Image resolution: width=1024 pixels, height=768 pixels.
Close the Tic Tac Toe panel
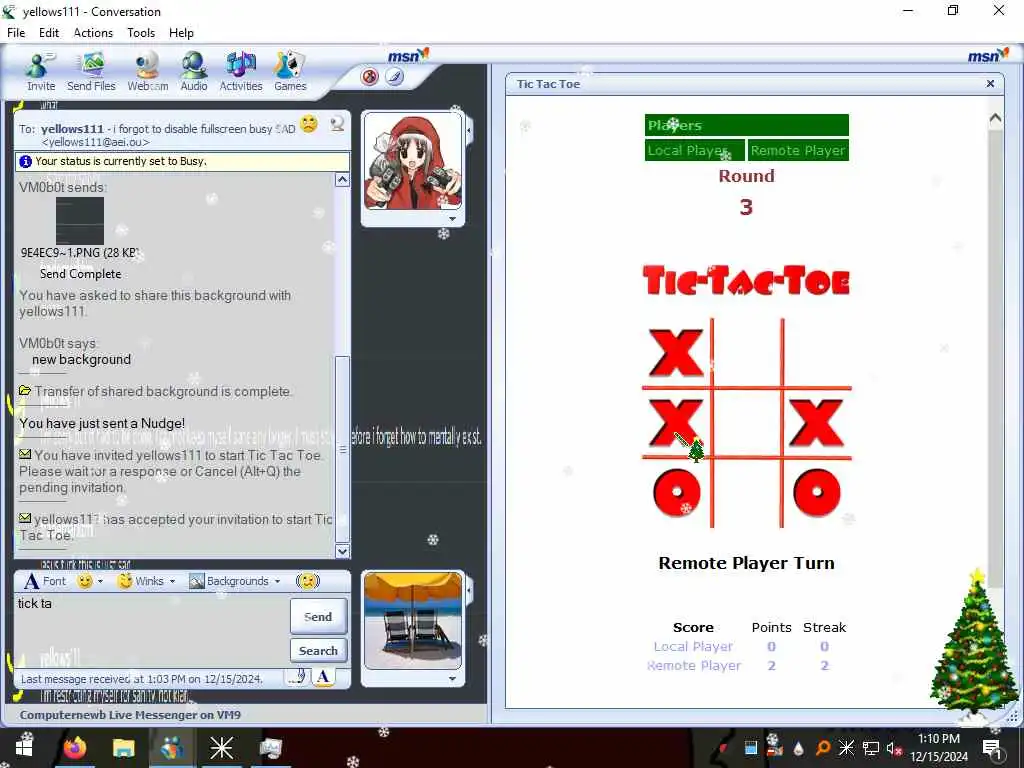[990, 84]
